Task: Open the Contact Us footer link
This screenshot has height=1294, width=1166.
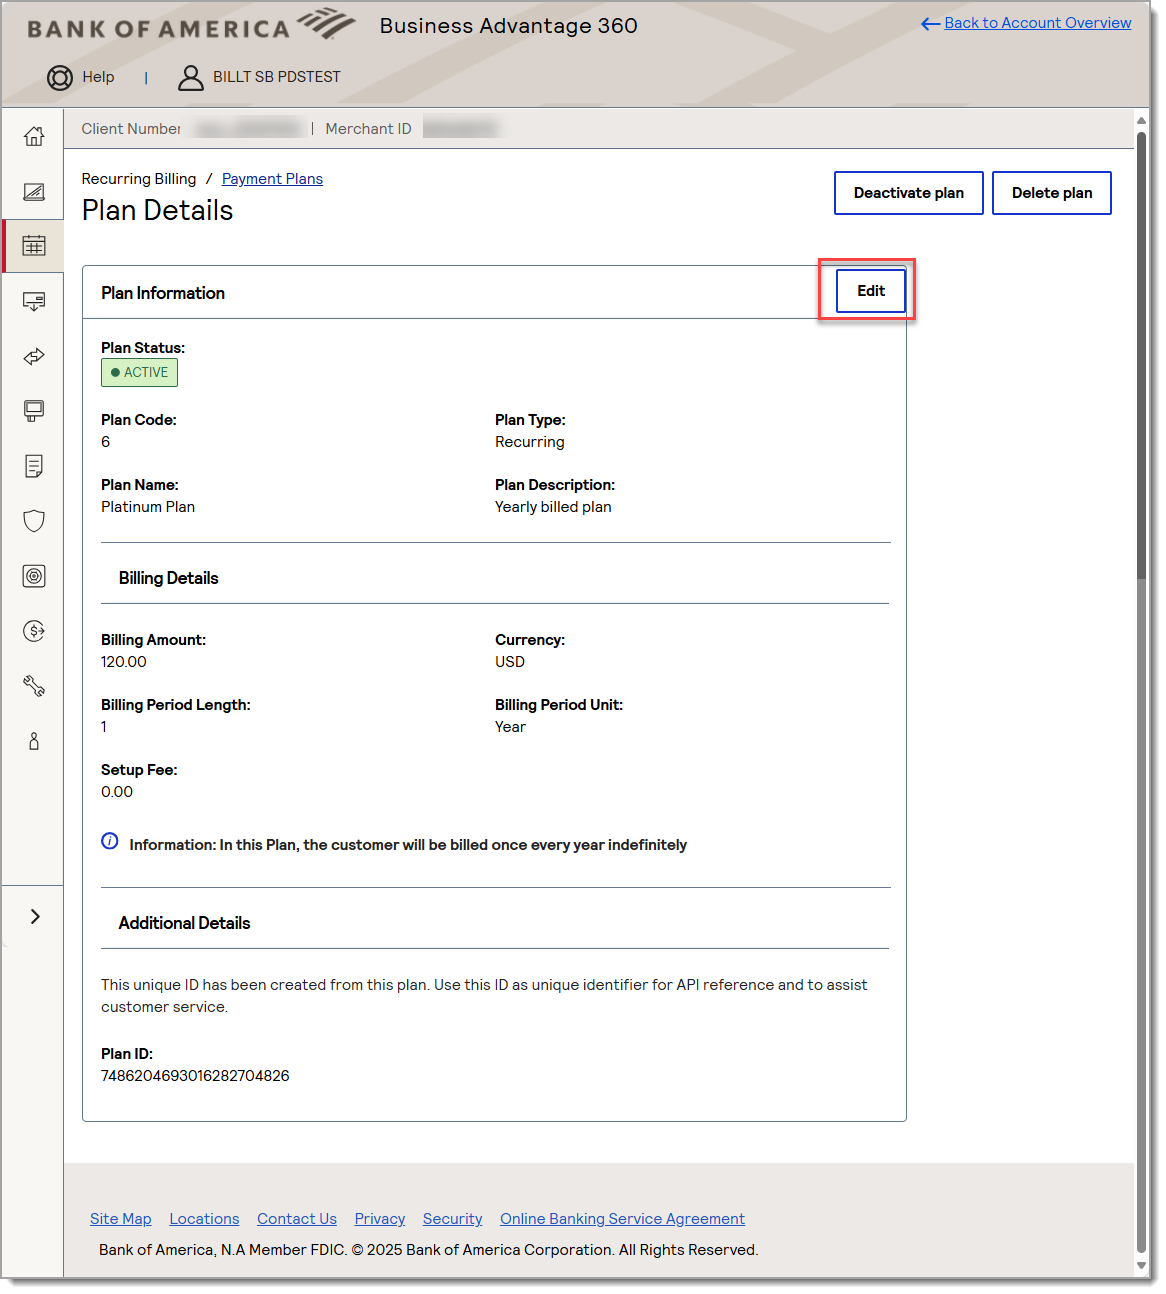Action: 297,1219
